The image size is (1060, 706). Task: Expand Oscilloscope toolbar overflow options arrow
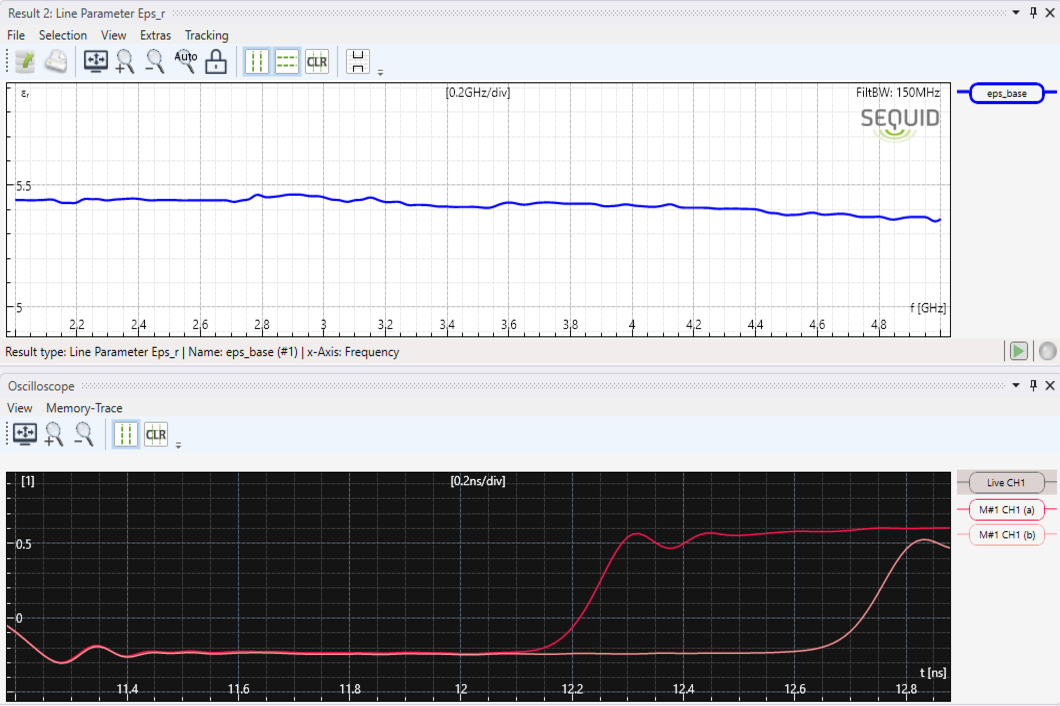(178, 445)
